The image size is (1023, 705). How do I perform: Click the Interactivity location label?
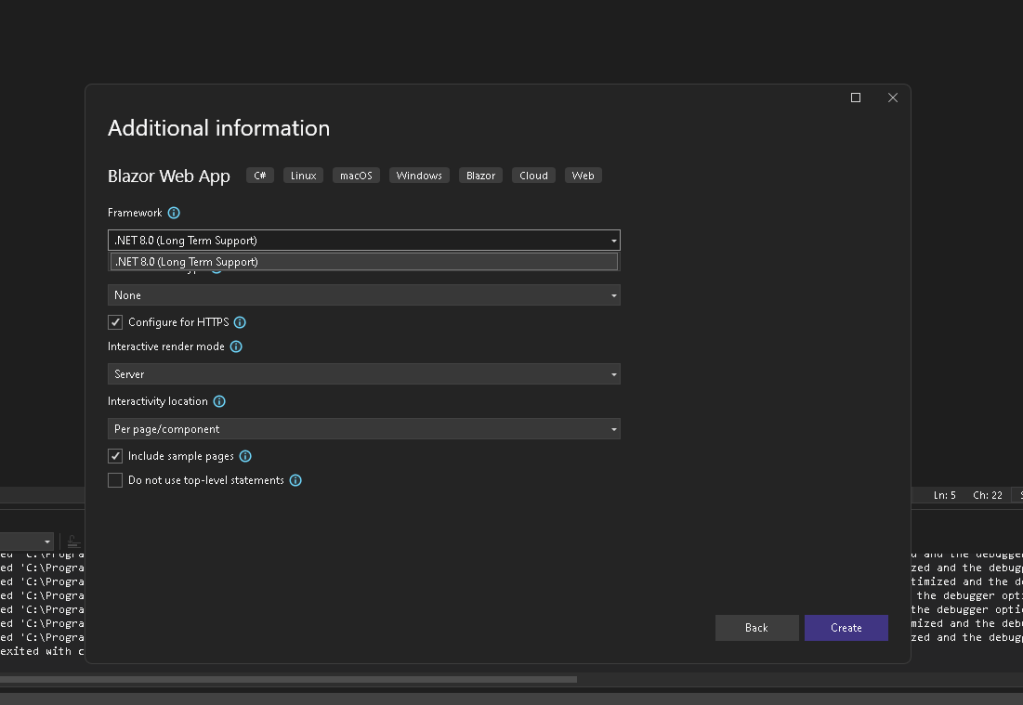pyautogui.click(x=158, y=402)
